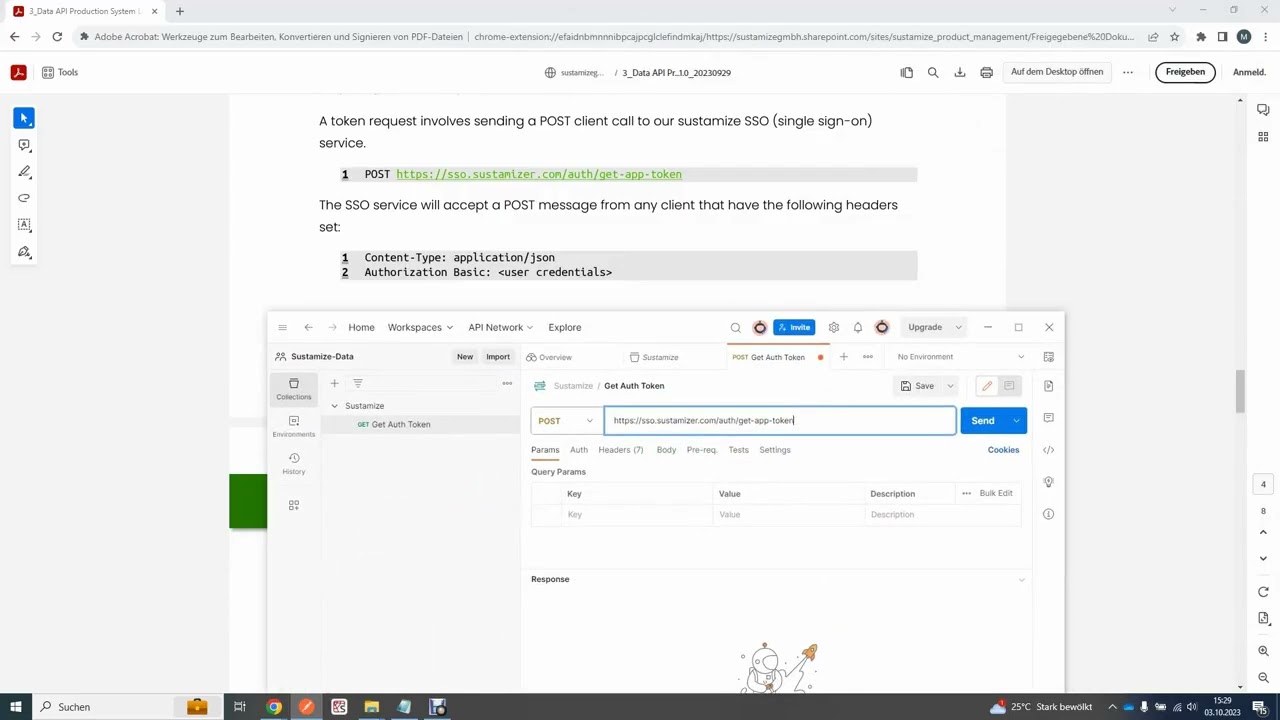
Task: Go to previous page with up chevron
Action: [1263, 533]
